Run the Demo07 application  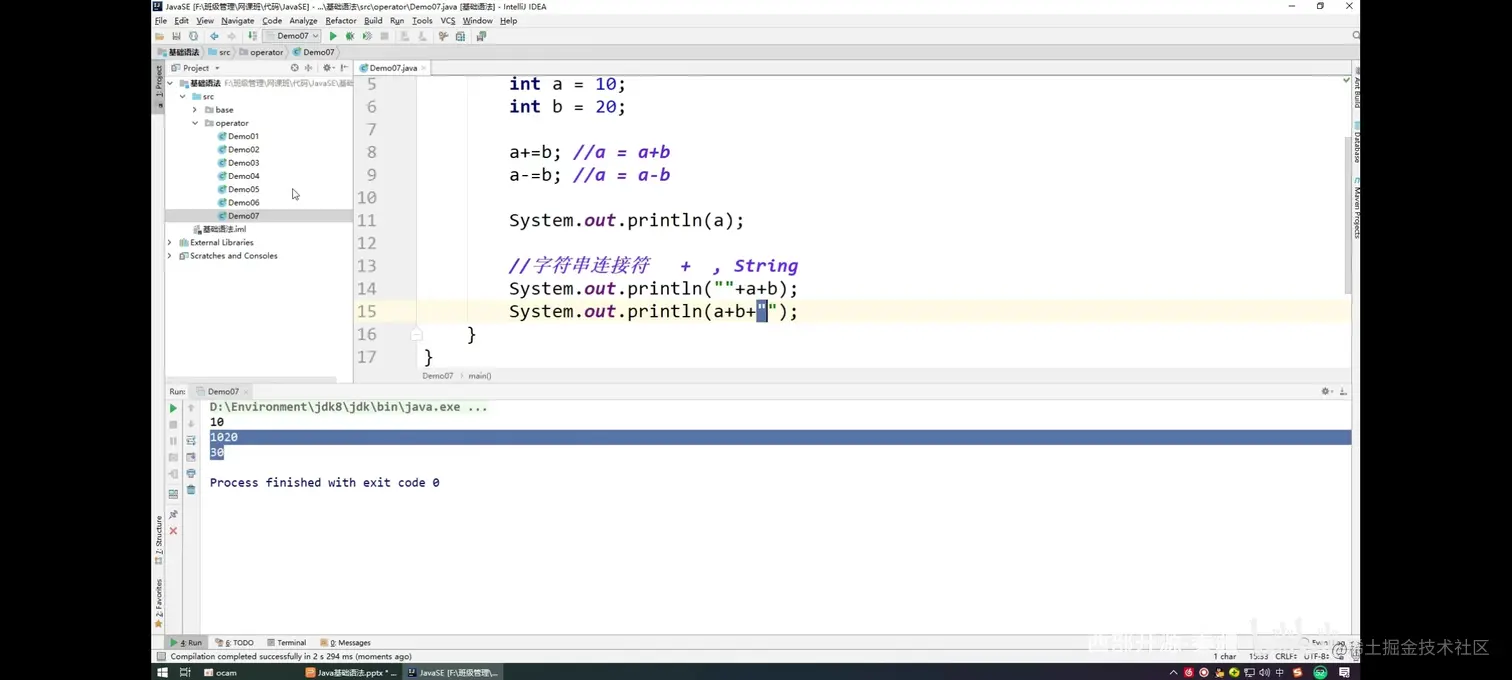point(333,36)
